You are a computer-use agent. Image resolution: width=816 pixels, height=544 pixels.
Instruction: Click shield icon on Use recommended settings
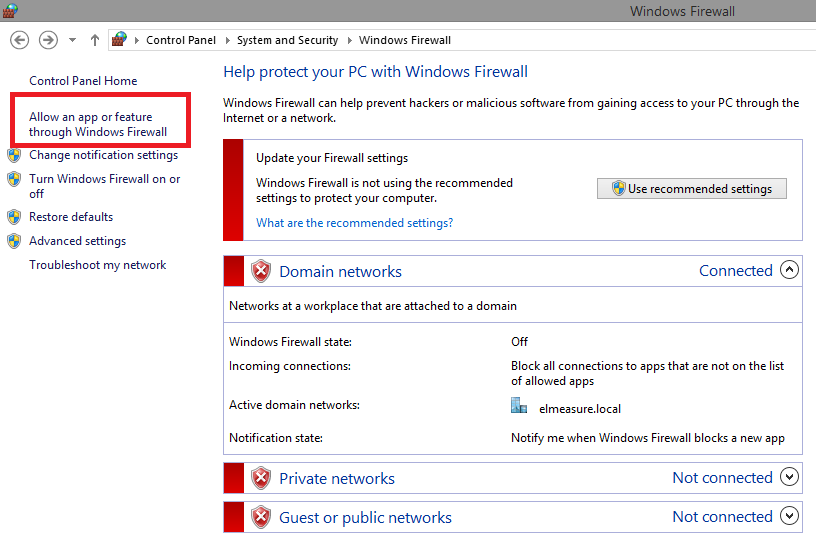coord(618,188)
